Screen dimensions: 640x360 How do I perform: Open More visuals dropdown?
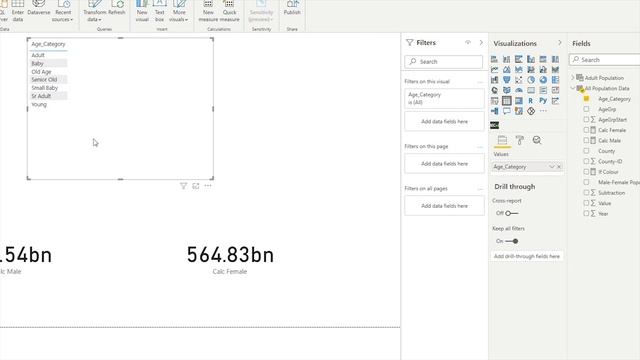tap(179, 11)
